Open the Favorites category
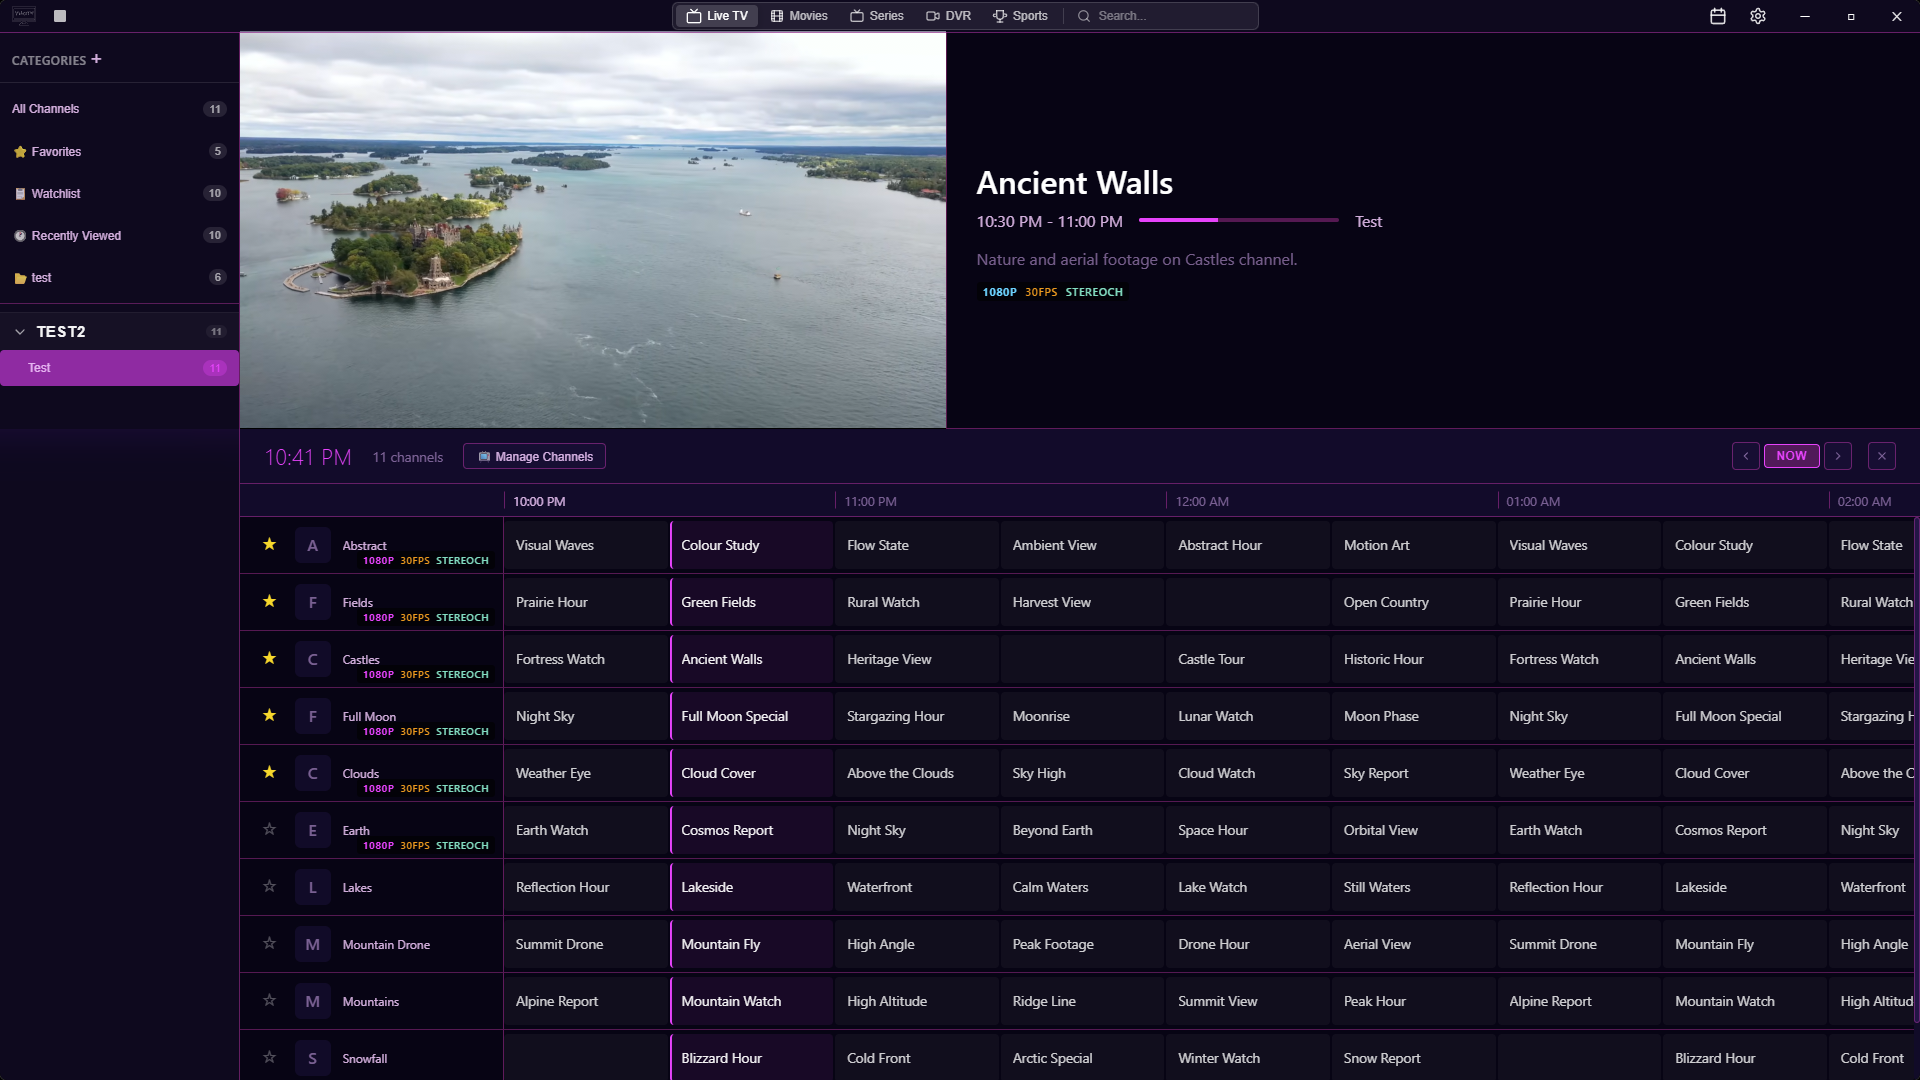 tap(56, 152)
